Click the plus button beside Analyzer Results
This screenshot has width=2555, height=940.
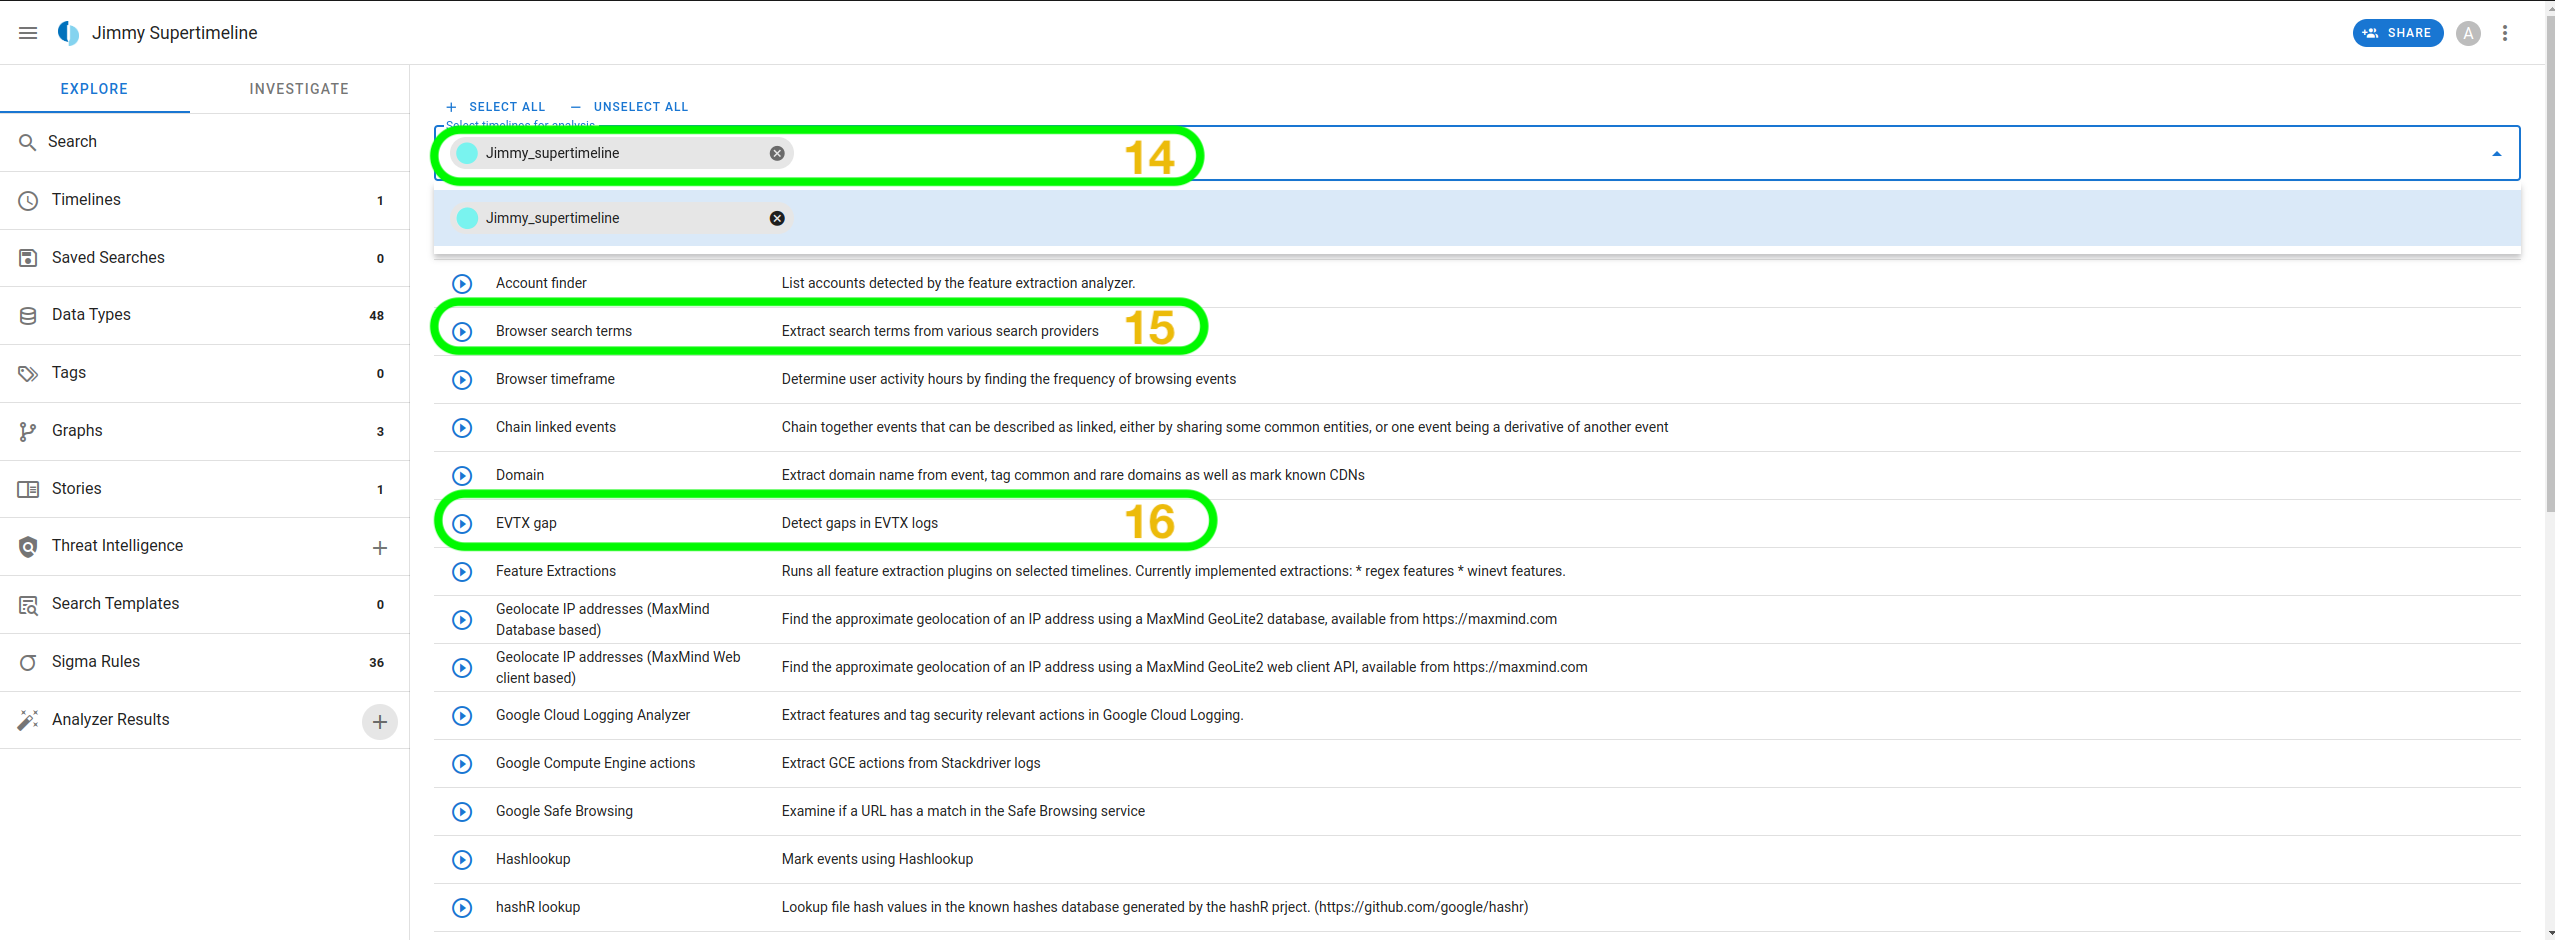coord(380,722)
